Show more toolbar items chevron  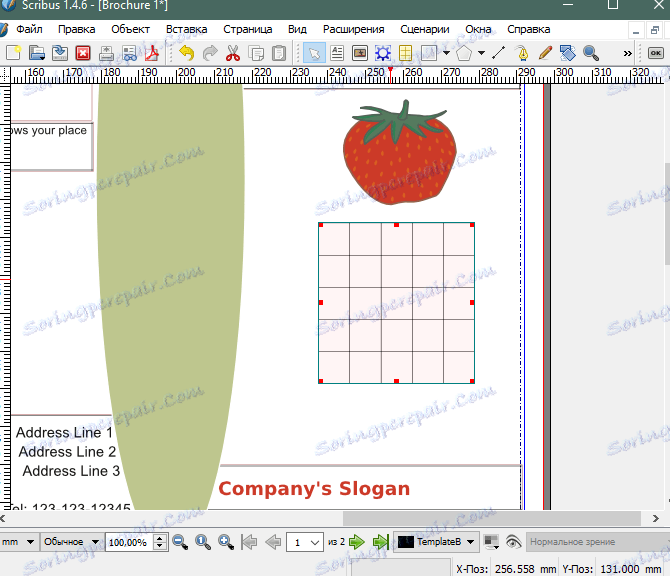coord(627,53)
